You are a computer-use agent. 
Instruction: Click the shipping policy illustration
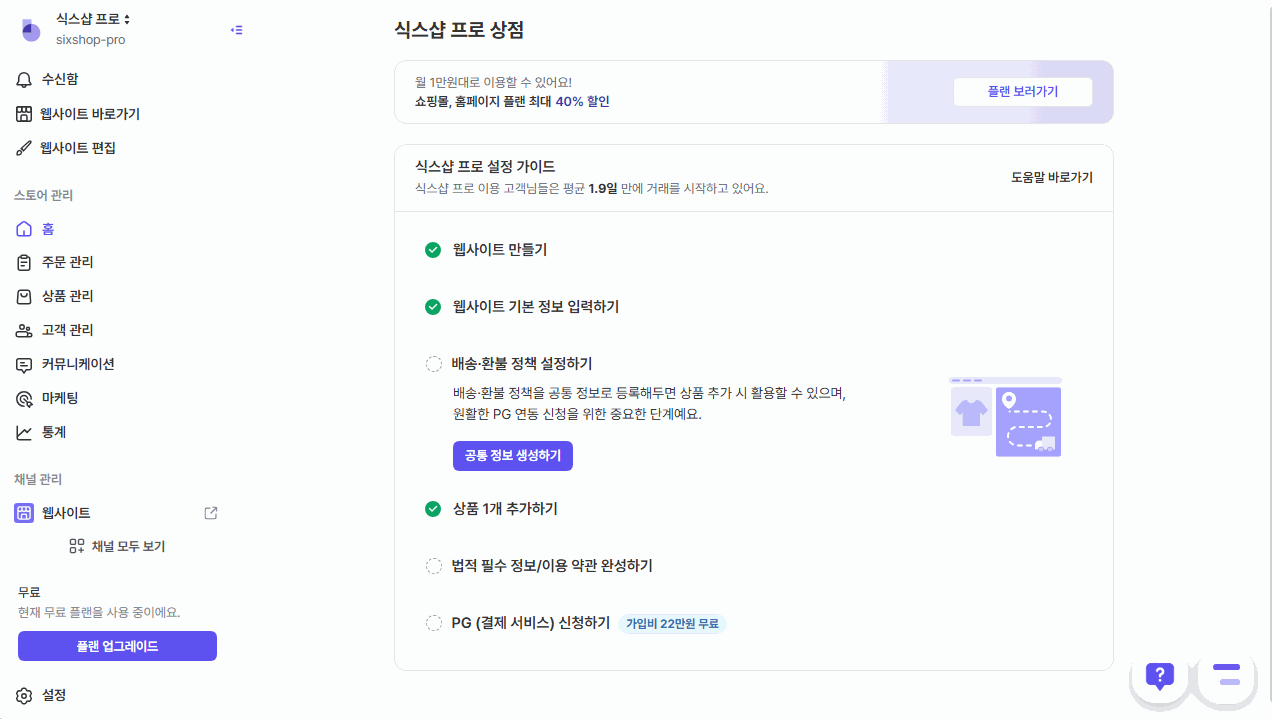pyautogui.click(x=1005, y=417)
